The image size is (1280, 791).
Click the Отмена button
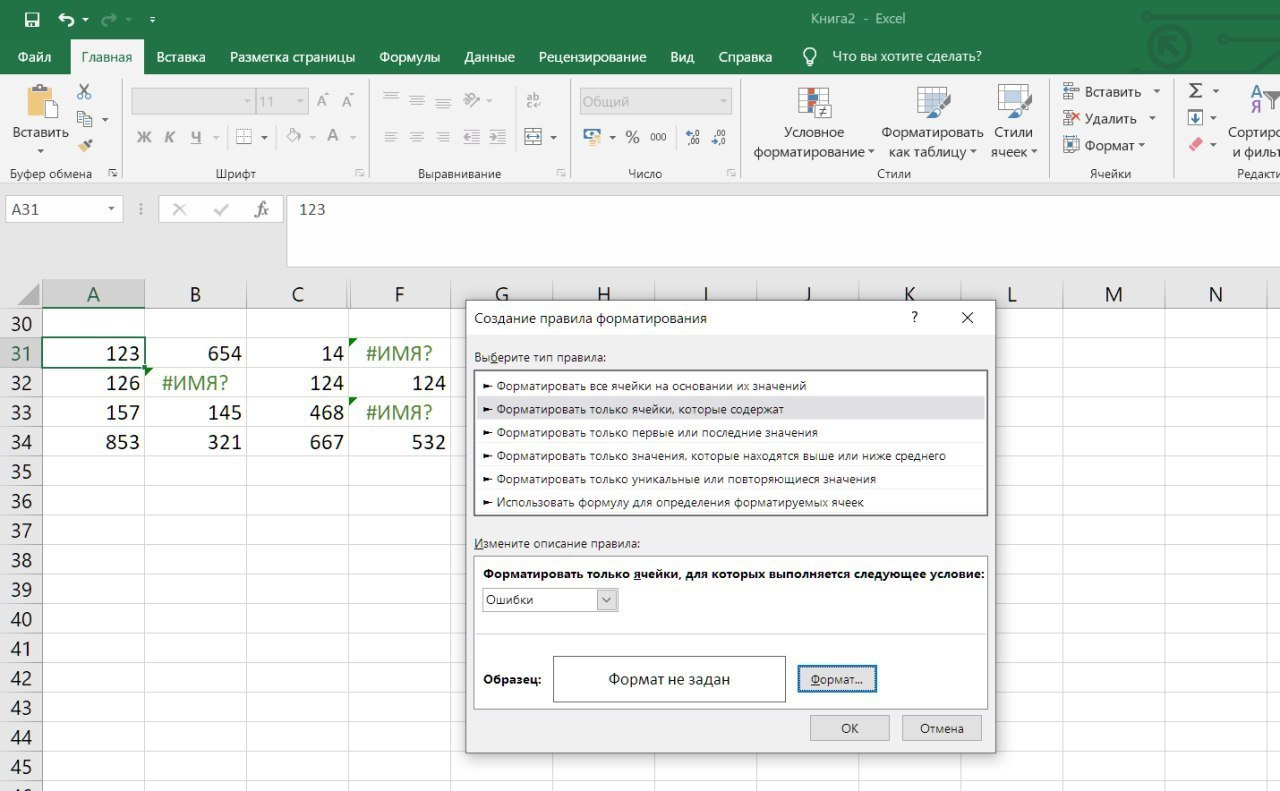[x=941, y=728]
